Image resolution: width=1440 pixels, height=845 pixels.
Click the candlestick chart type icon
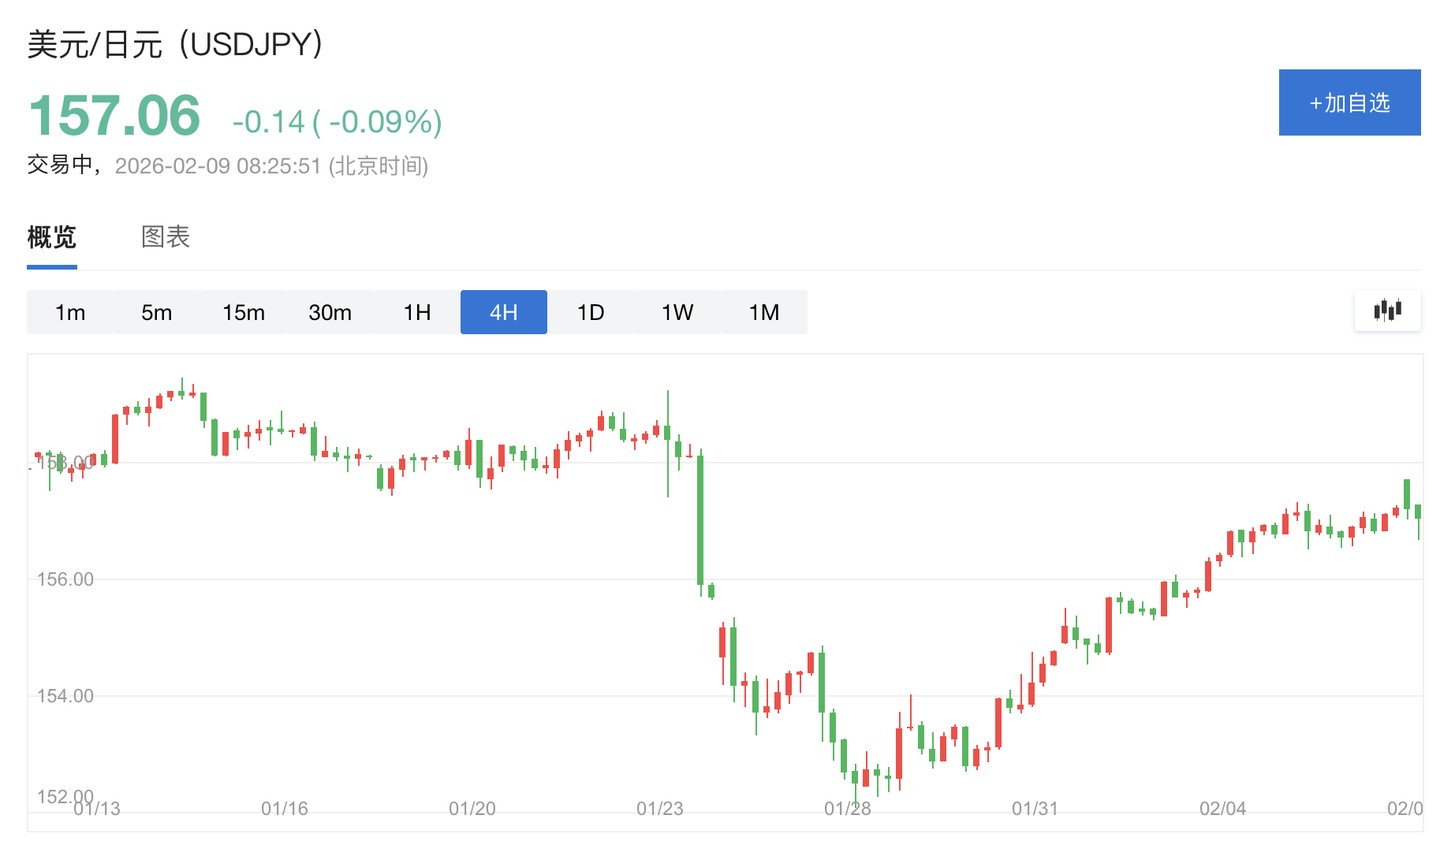coord(1387,311)
